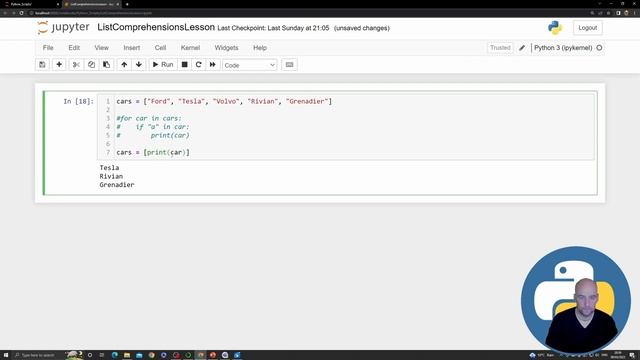This screenshot has height=360, width=640.
Task: Open a new browser tab
Action: point(127,4)
